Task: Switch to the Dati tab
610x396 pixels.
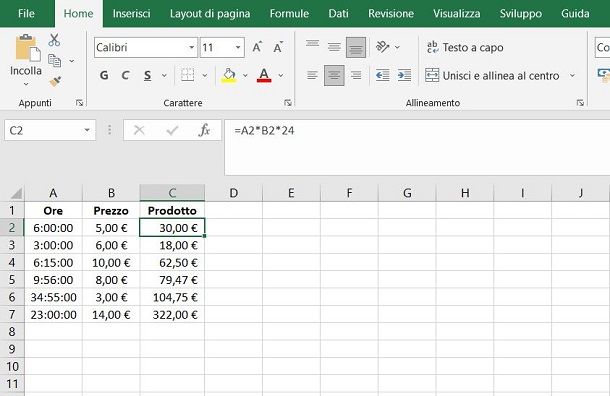Action: click(338, 14)
